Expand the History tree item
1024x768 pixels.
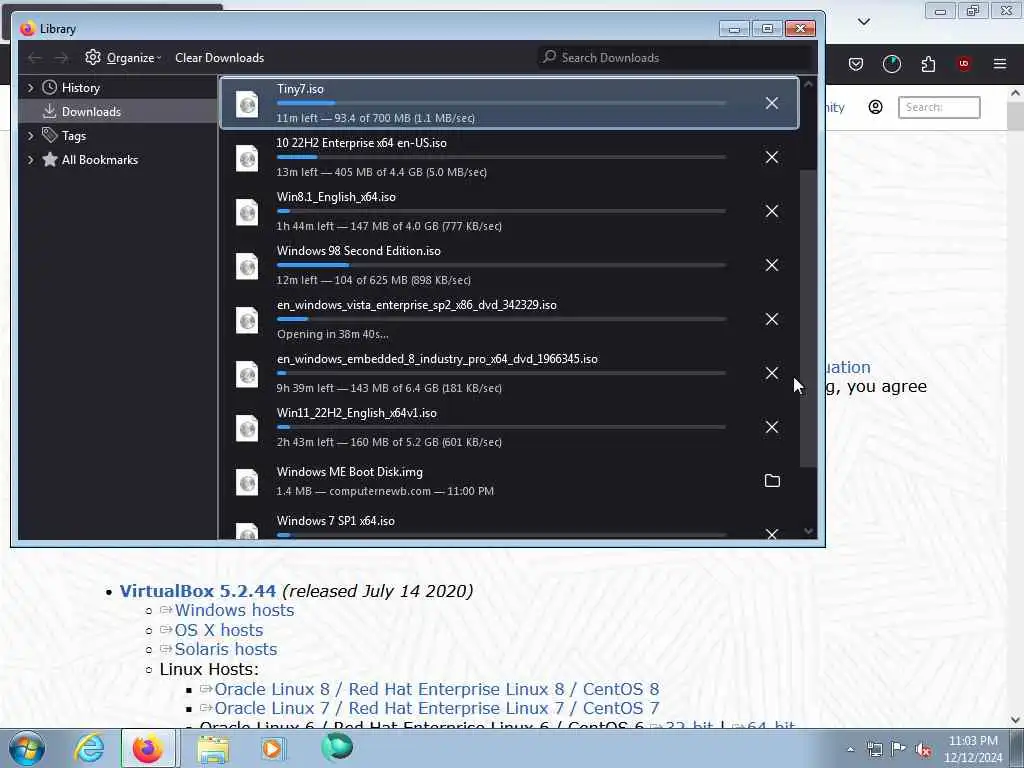(30, 88)
